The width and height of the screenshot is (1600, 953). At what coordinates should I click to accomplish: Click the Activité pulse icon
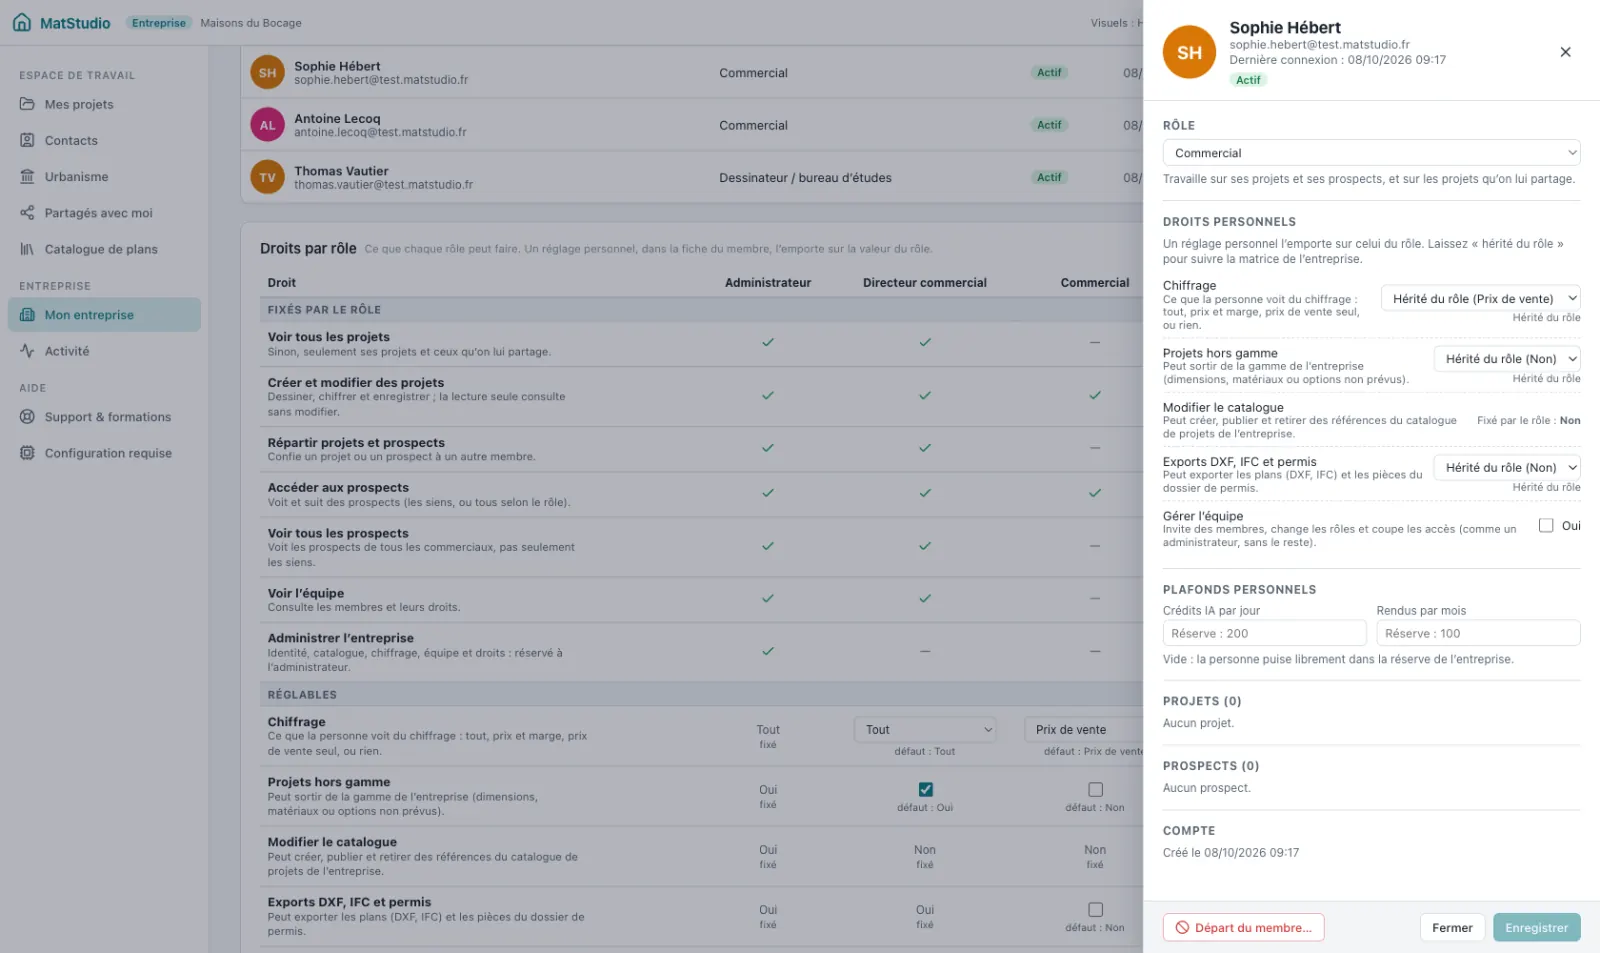click(x=27, y=351)
